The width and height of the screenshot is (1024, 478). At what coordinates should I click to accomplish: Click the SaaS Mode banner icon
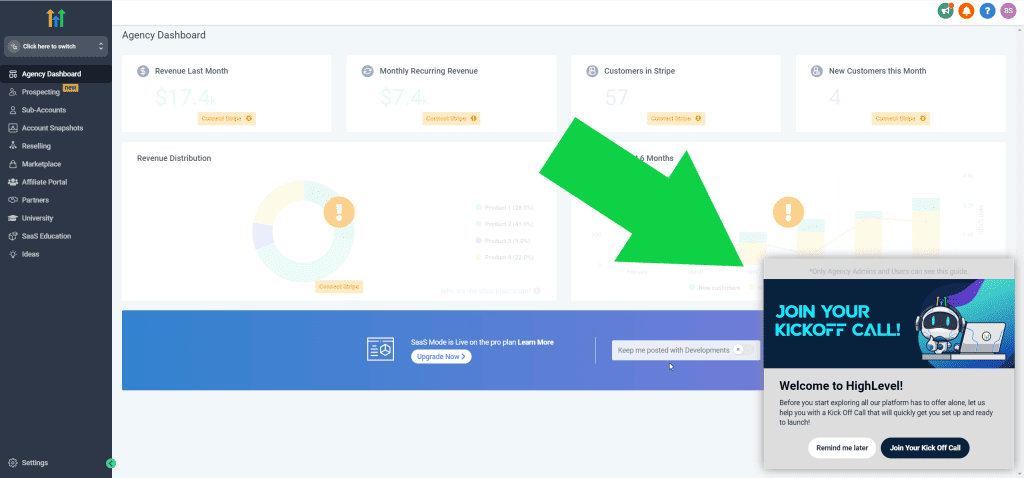tap(380, 349)
